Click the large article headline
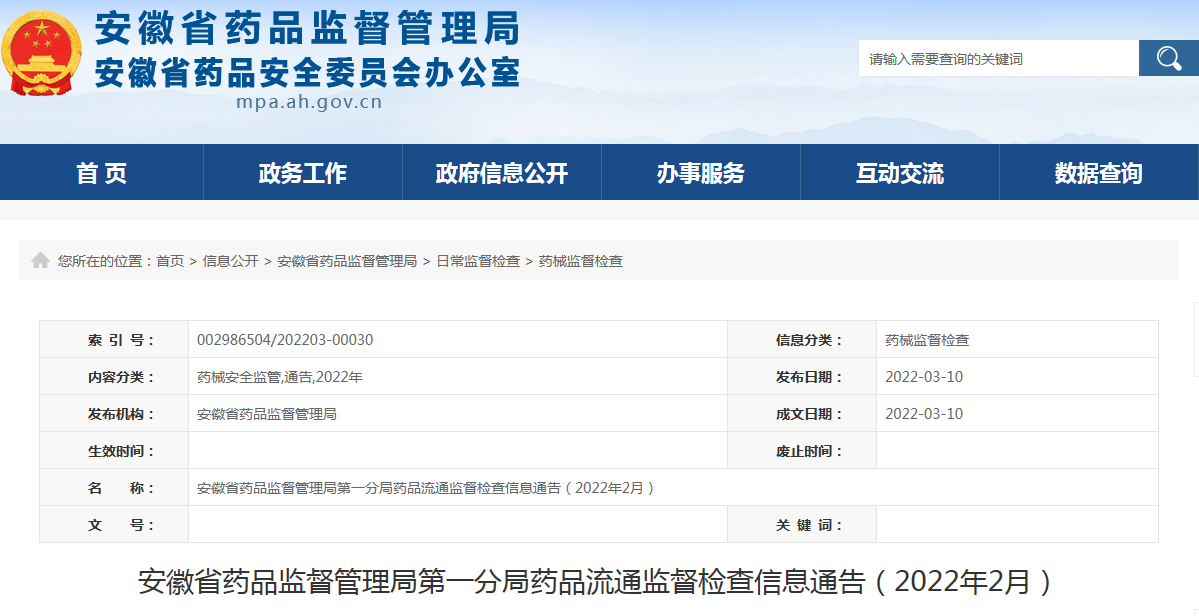 [x=596, y=582]
